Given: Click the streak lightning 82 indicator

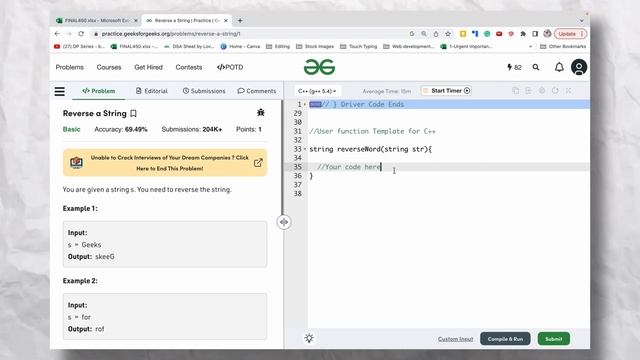Looking at the screenshot, I should click(x=514, y=67).
